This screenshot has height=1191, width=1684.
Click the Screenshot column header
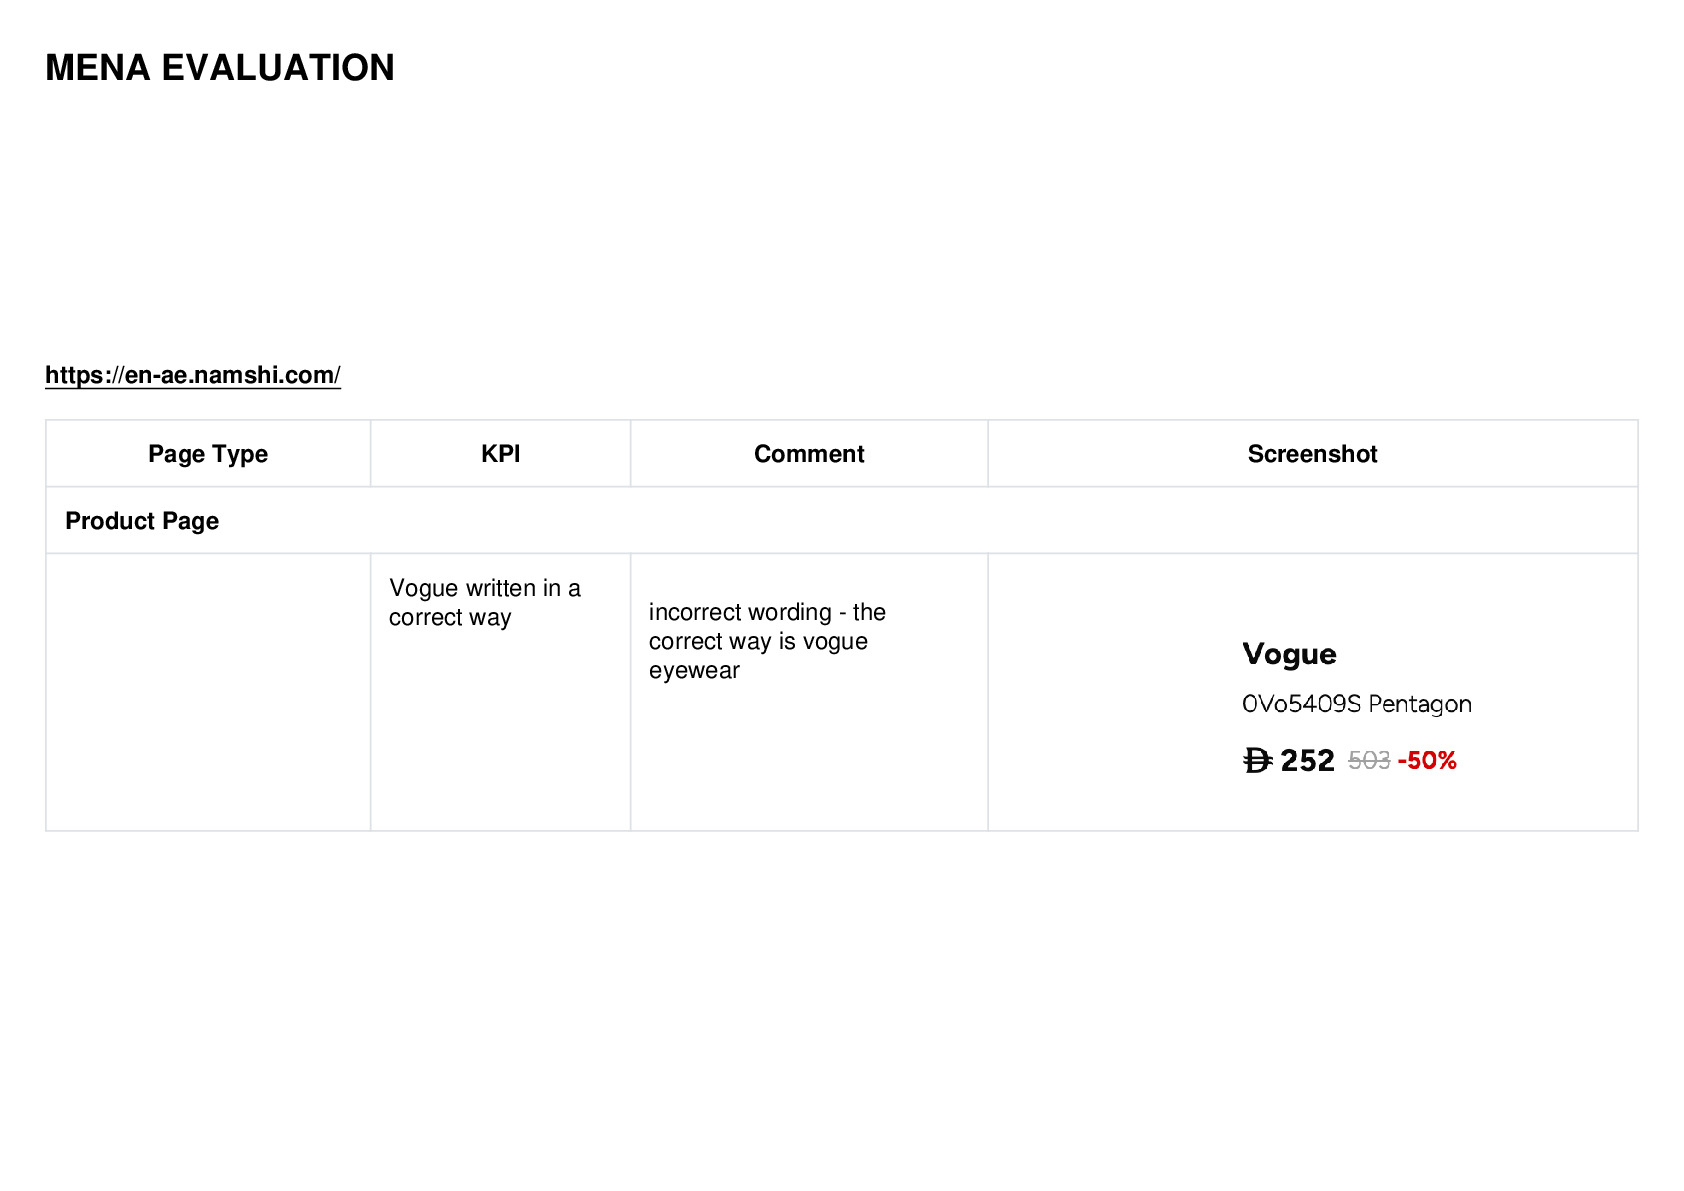pyautogui.click(x=1312, y=454)
